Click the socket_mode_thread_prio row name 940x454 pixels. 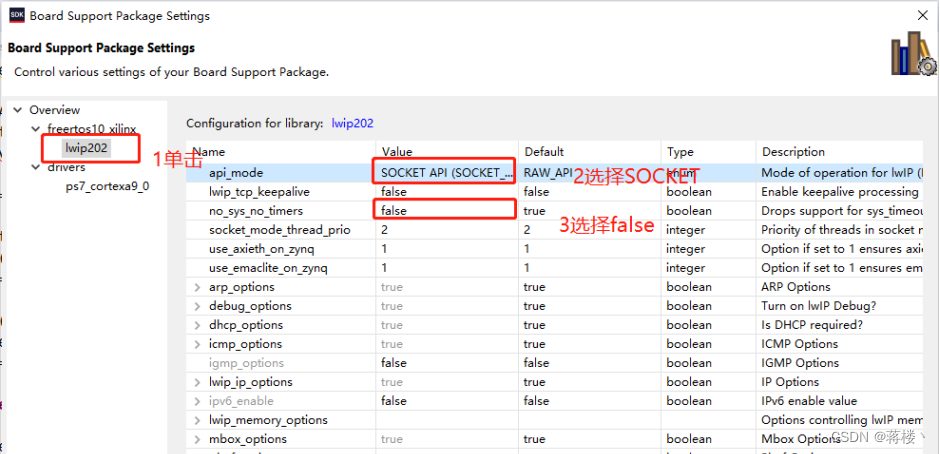click(279, 230)
